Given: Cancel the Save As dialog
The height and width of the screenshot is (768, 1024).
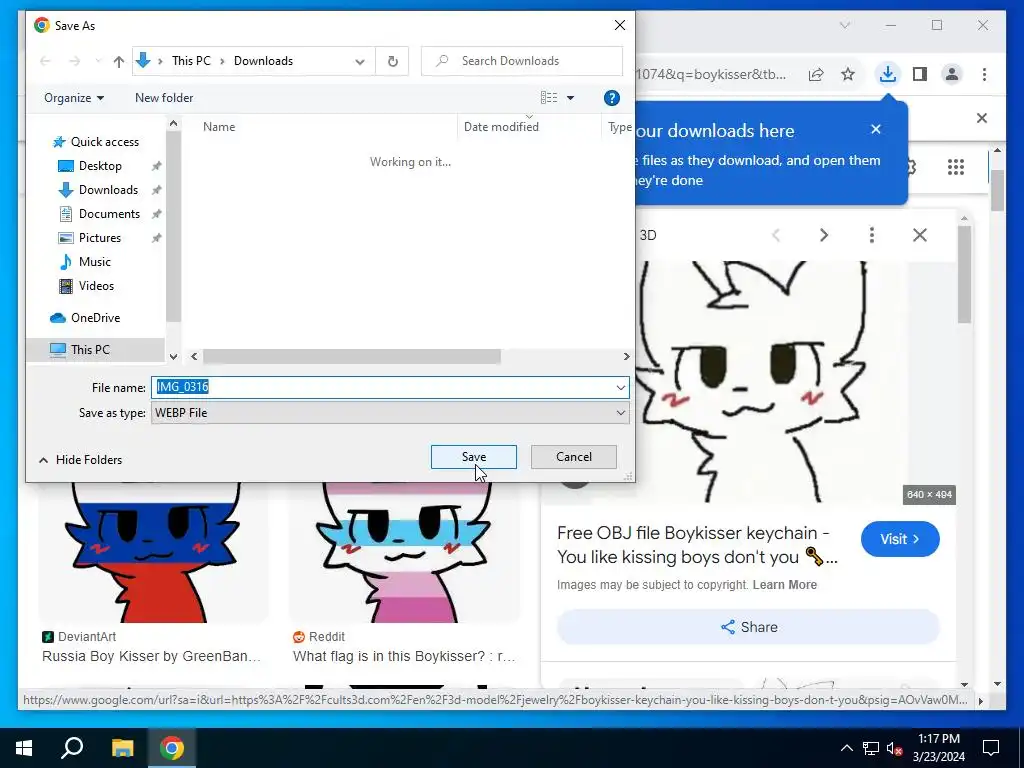Looking at the screenshot, I should click(573, 456).
